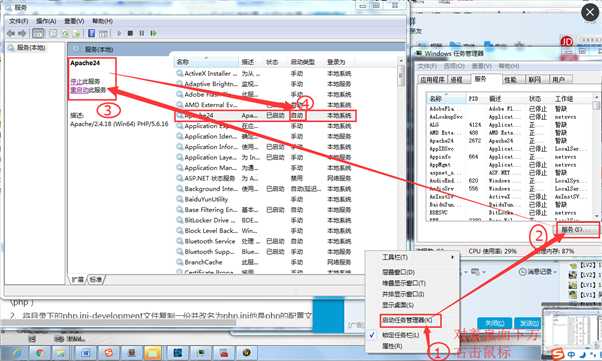This screenshot has height=361, width=602.
Task: Click the Restart this service link
Action: click(x=88, y=90)
